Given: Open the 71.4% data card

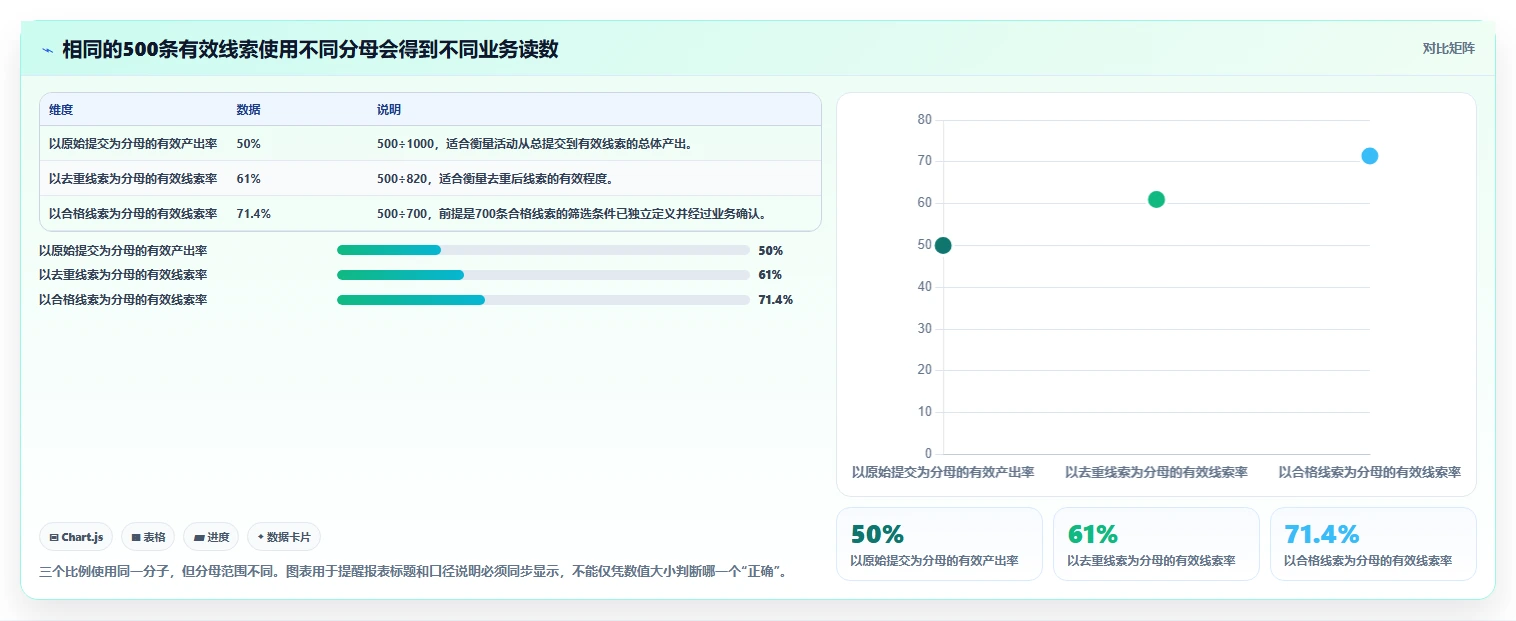Looking at the screenshot, I should click(1373, 544).
